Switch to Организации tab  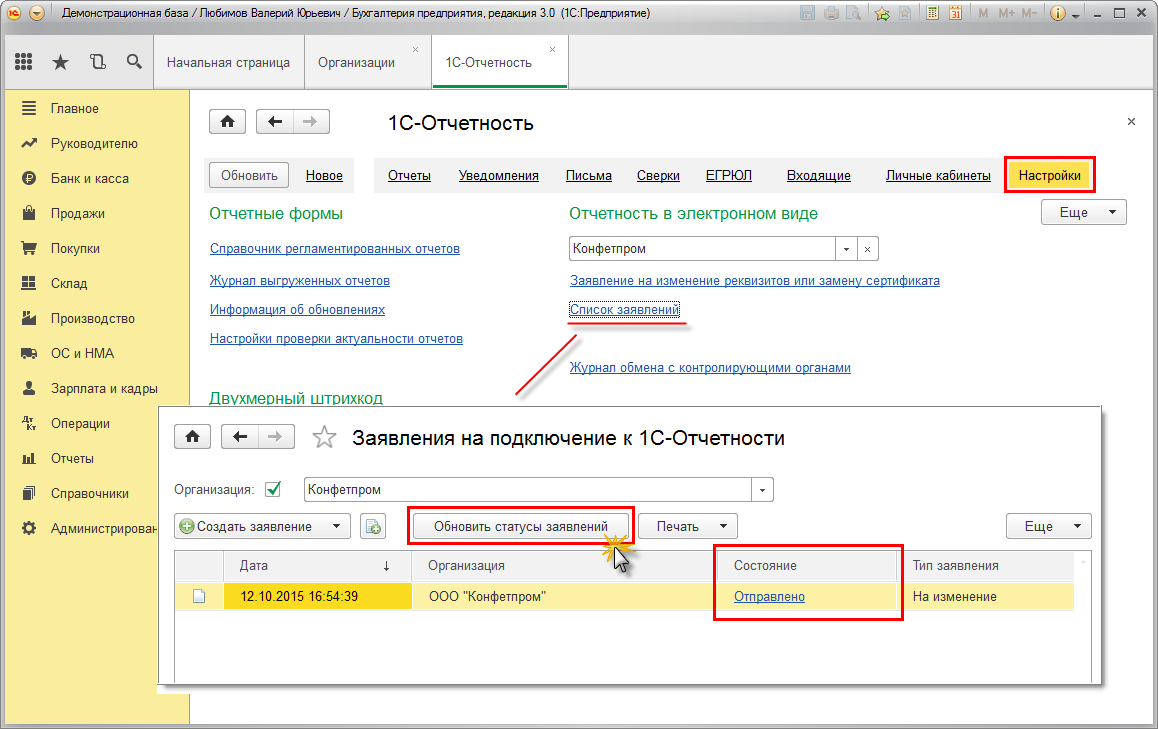click(x=357, y=63)
